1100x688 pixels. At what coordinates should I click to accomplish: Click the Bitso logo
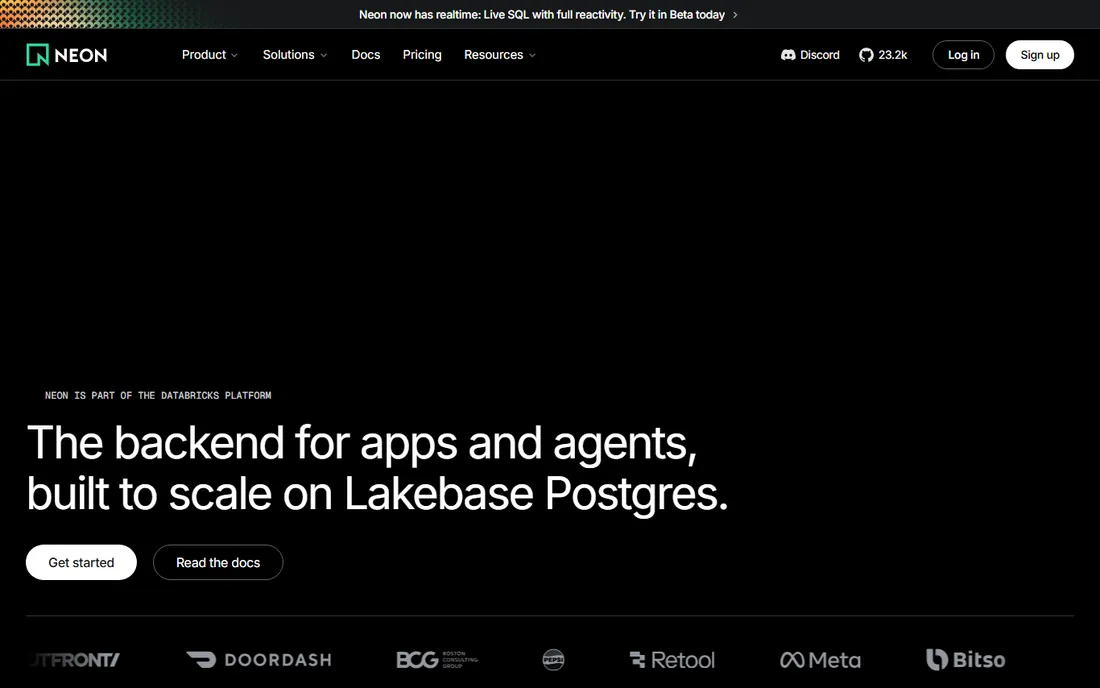point(965,659)
